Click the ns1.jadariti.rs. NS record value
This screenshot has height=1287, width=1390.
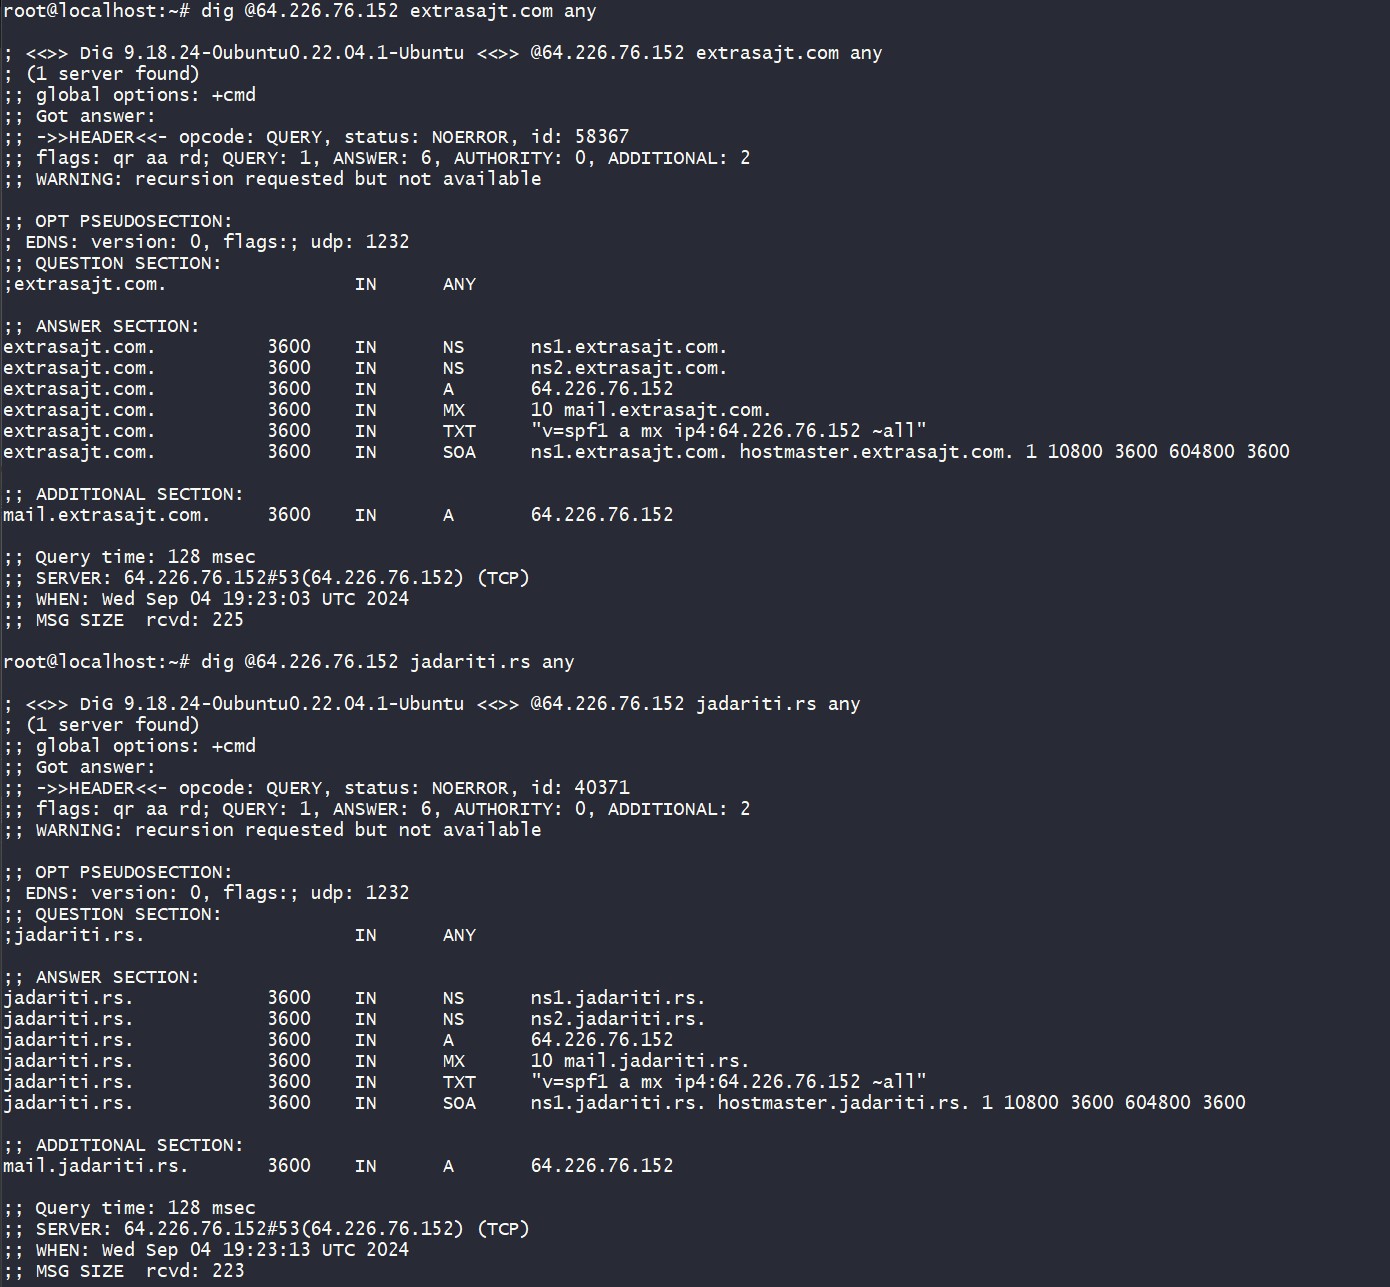618,999
